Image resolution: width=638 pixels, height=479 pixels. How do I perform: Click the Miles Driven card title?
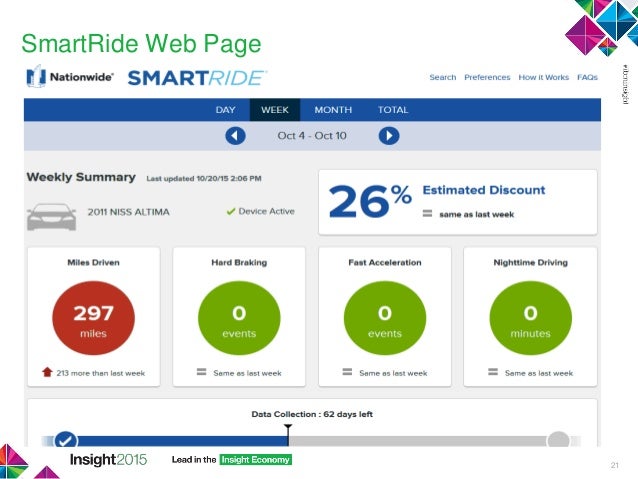click(x=94, y=262)
